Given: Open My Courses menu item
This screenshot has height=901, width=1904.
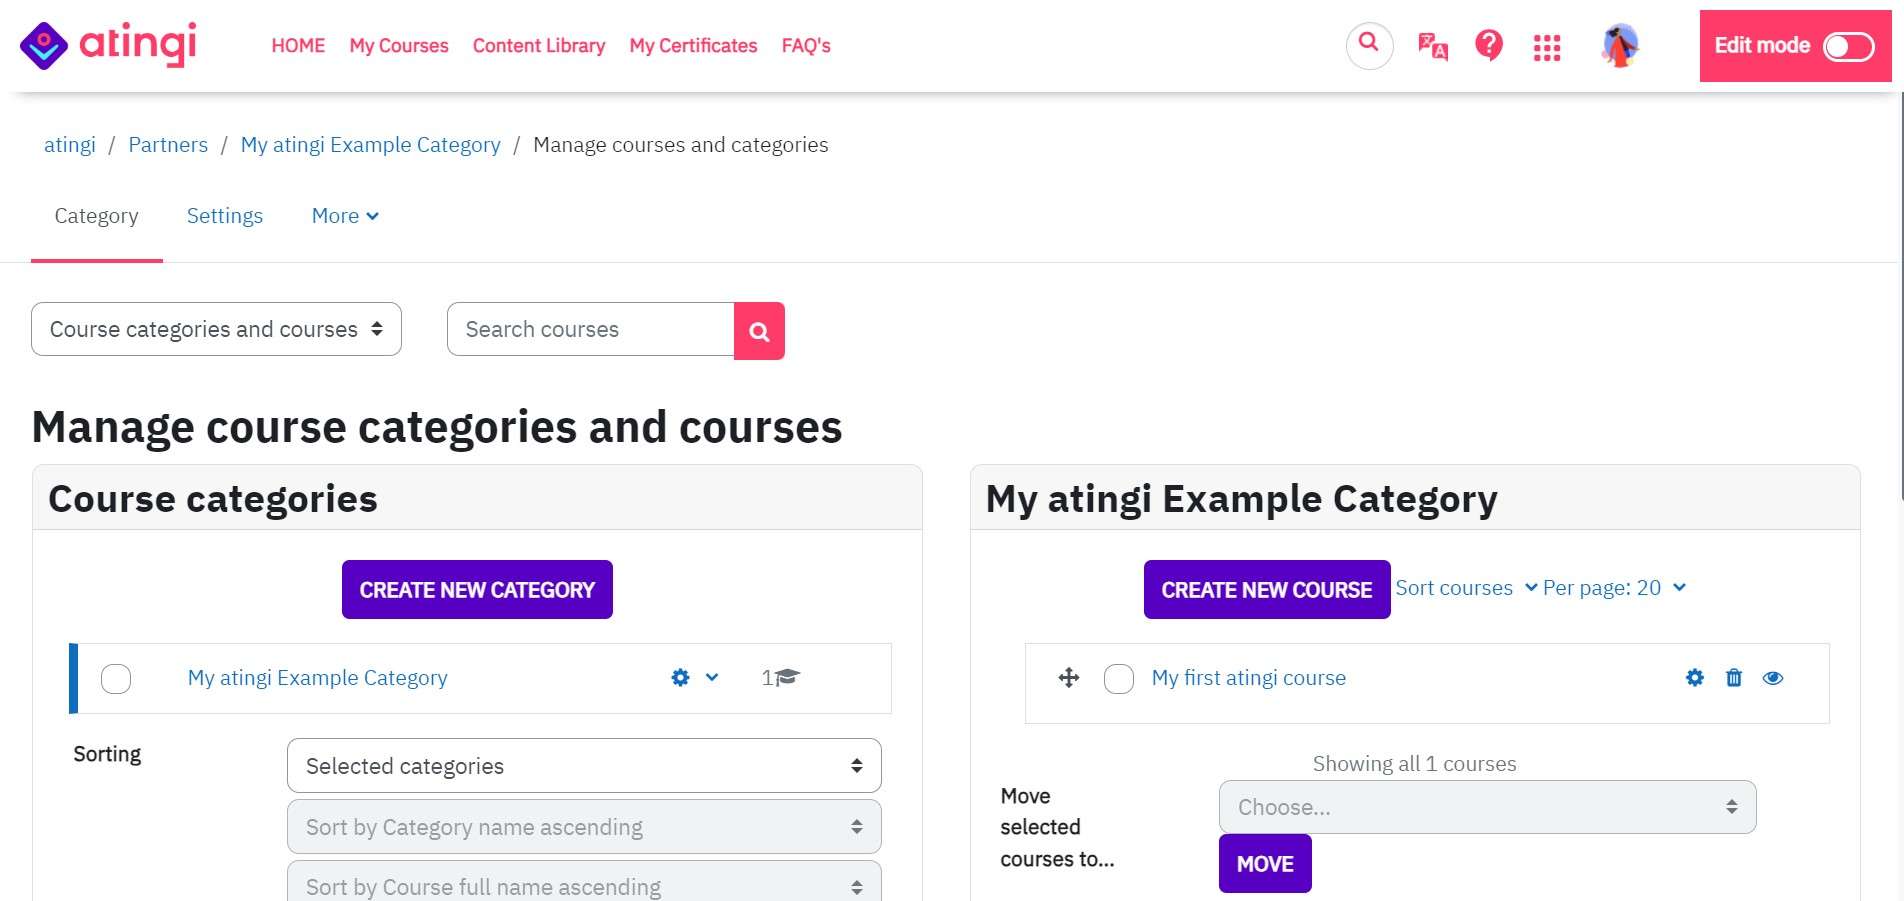Looking at the screenshot, I should click(x=399, y=46).
